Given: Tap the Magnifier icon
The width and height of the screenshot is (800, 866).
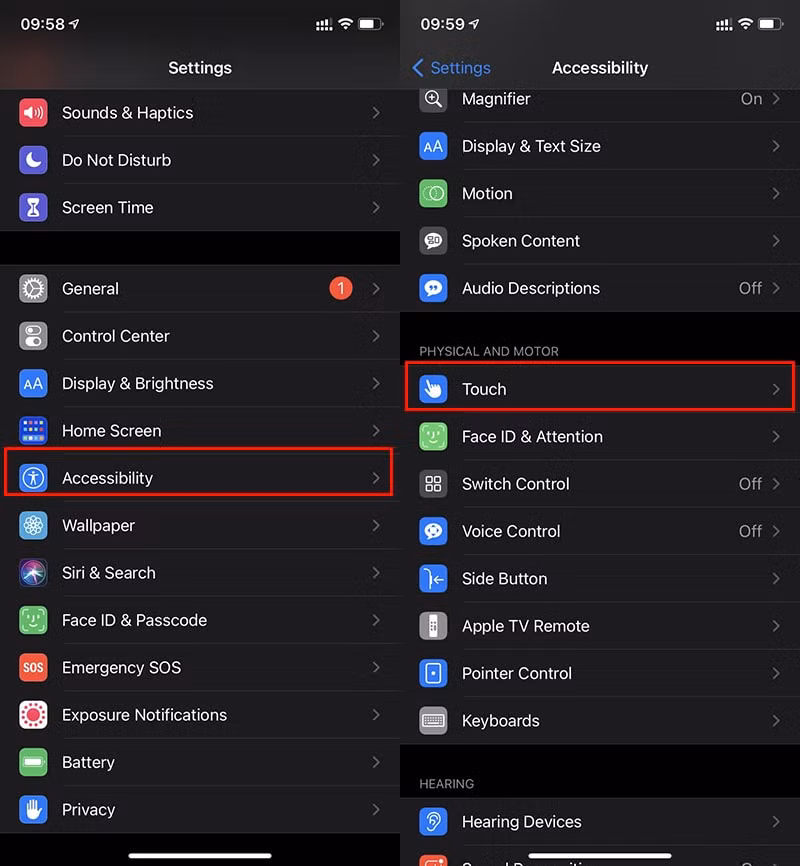Looking at the screenshot, I should (433, 100).
